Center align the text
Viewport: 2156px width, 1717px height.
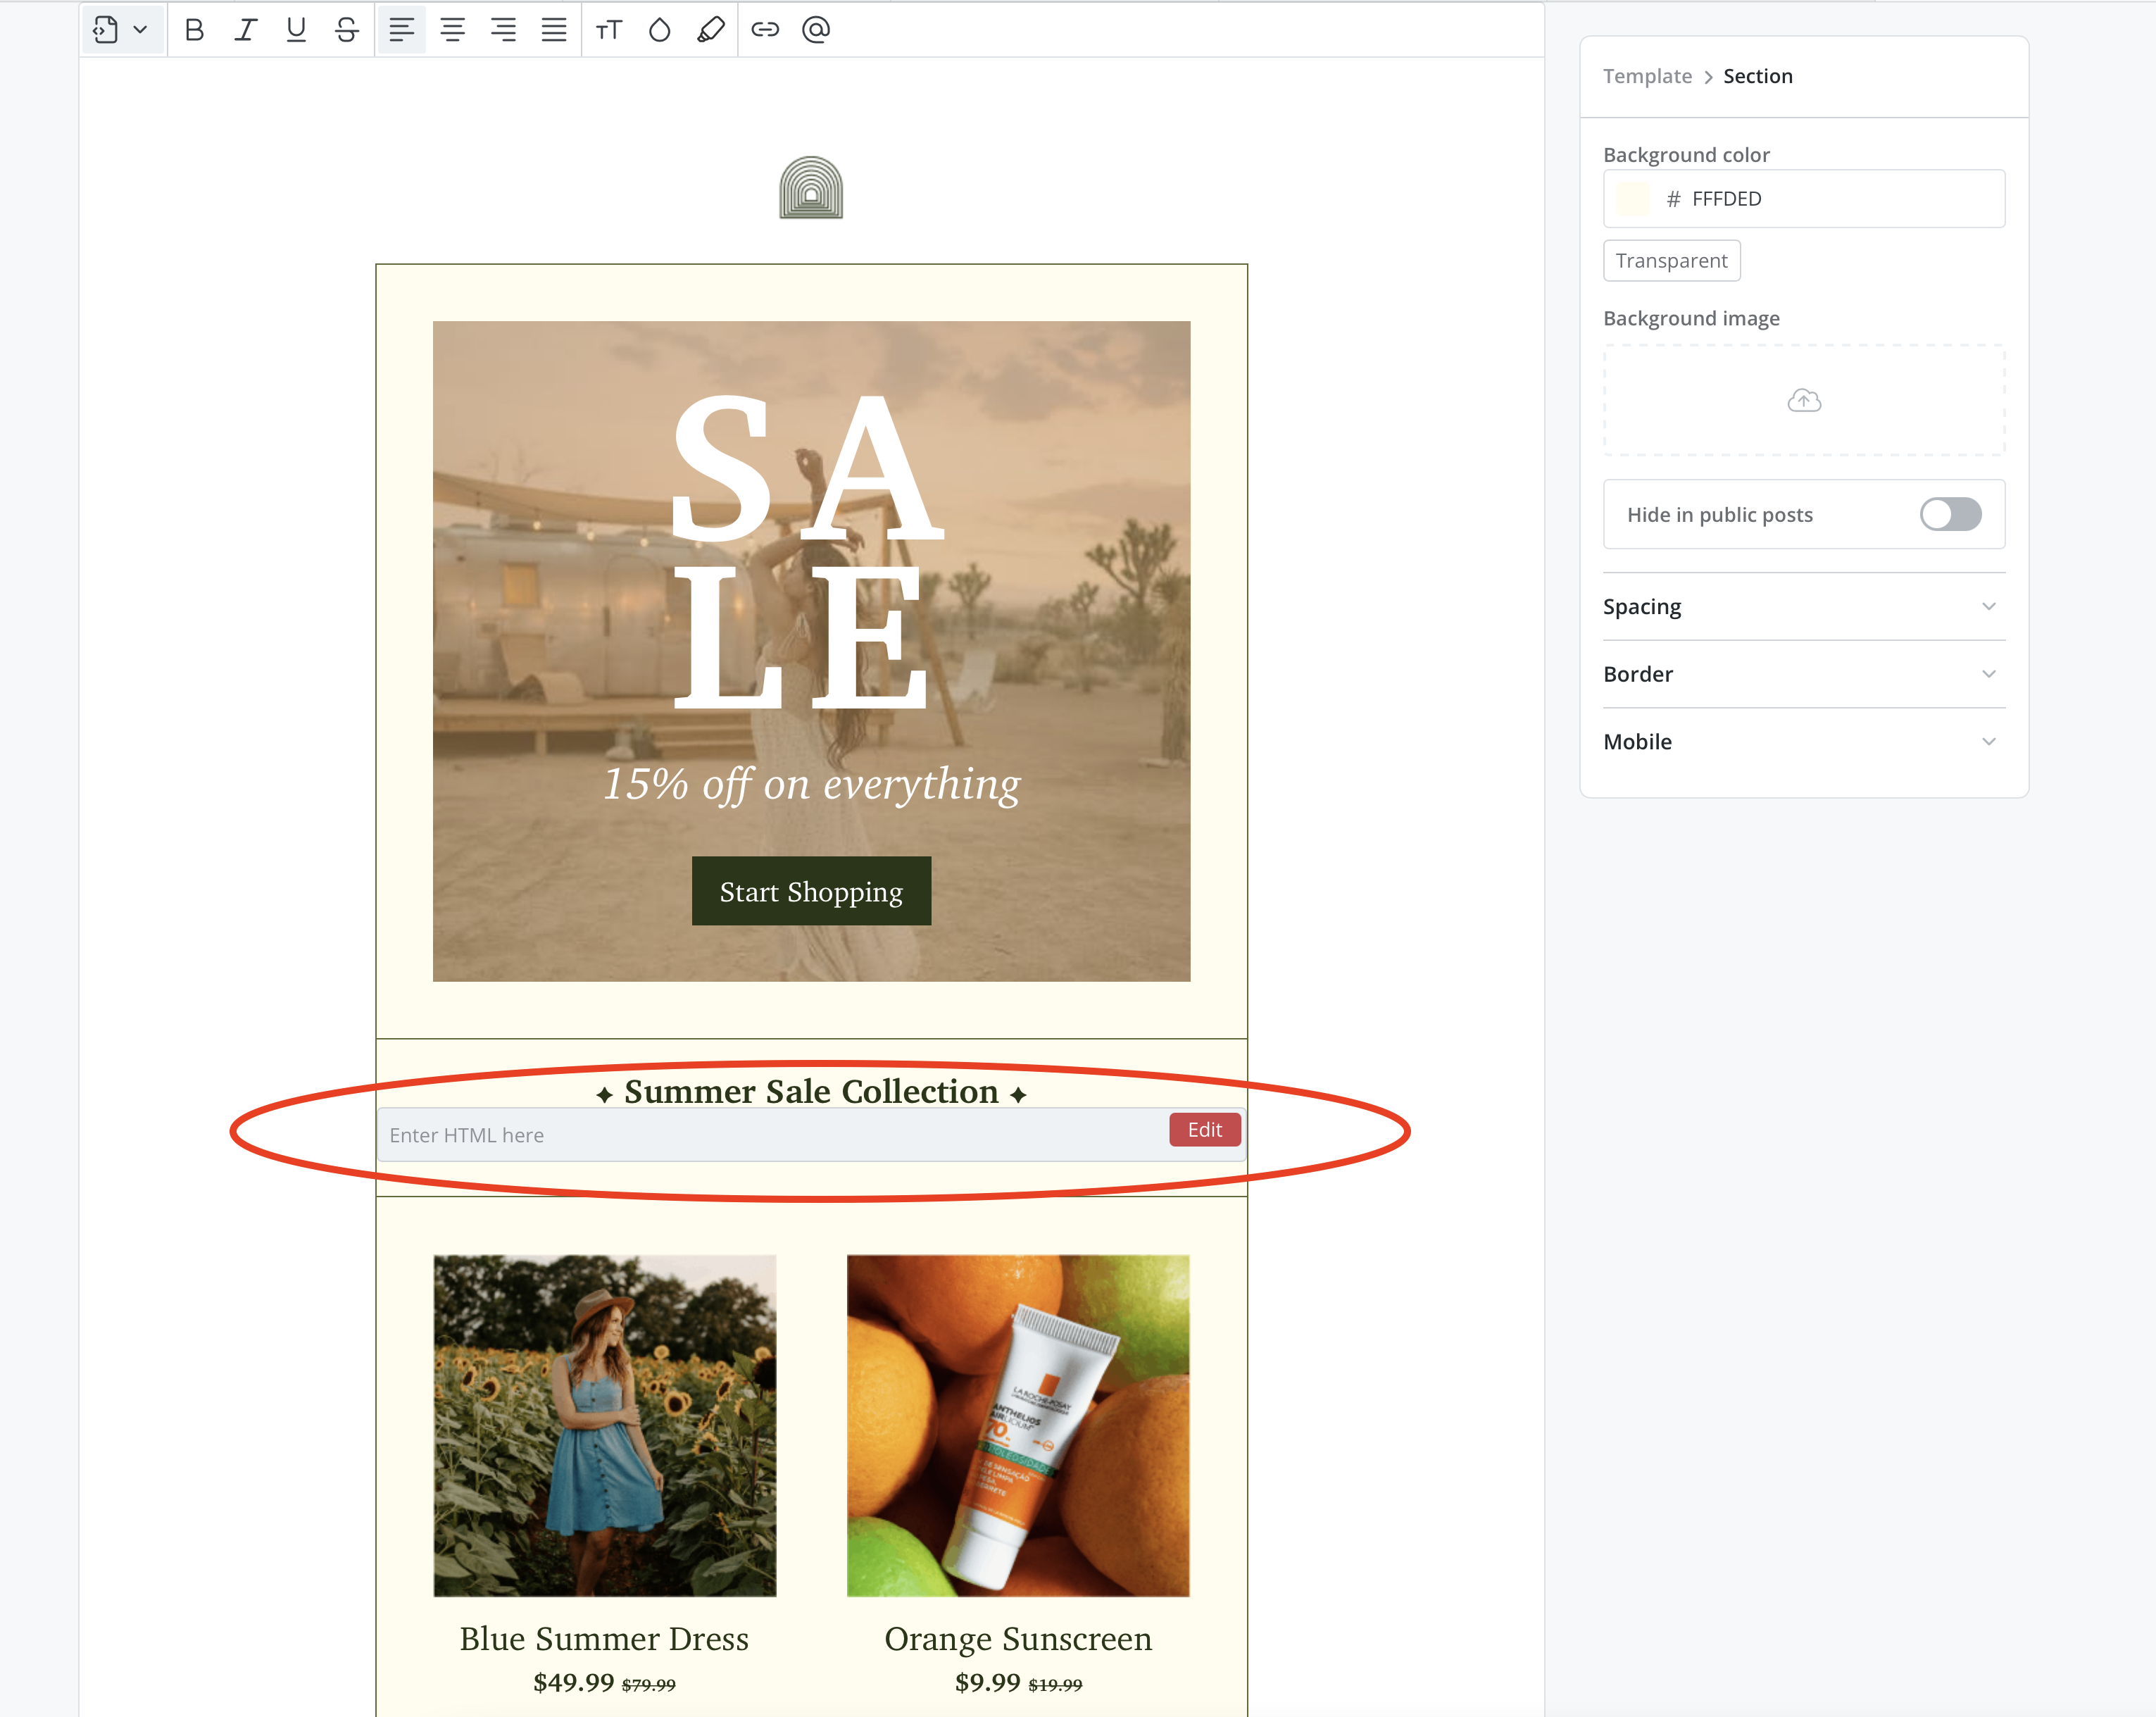coord(452,30)
